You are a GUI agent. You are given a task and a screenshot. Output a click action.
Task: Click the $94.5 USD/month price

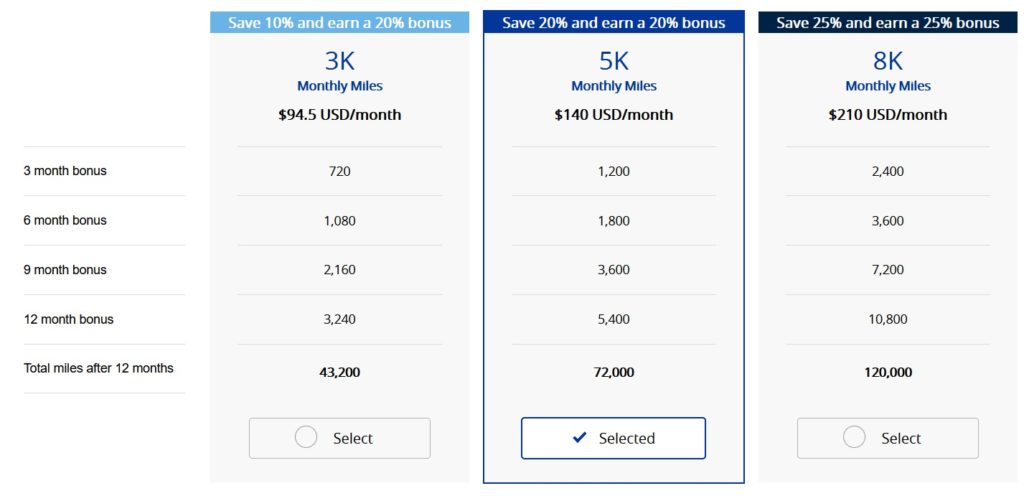pyautogui.click(x=340, y=115)
